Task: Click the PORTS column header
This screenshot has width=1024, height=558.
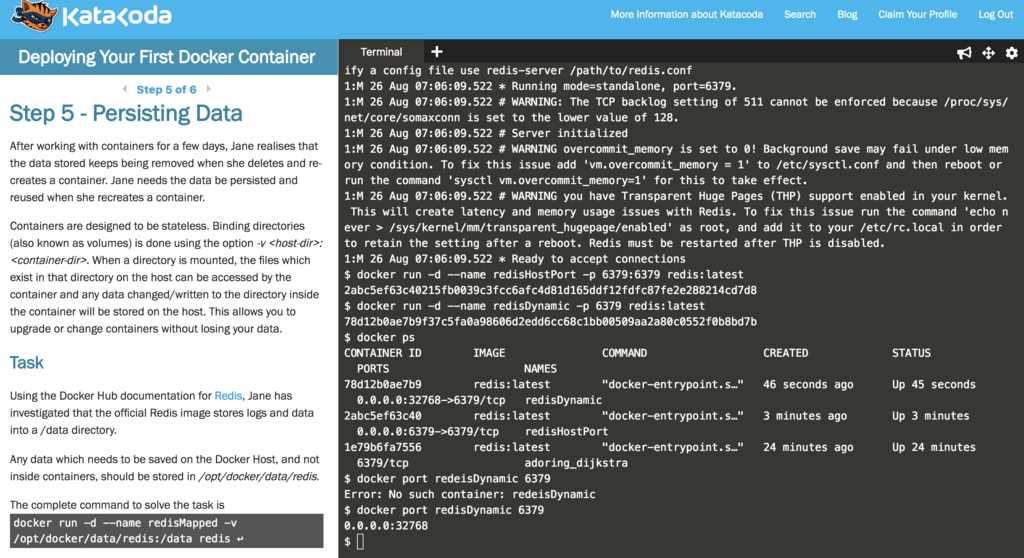Action: click(373, 369)
